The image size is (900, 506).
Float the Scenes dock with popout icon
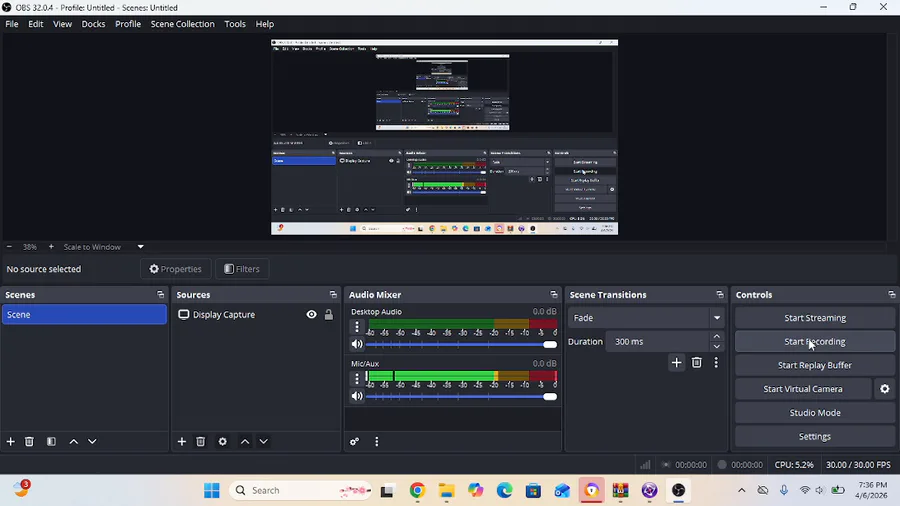[161, 294]
